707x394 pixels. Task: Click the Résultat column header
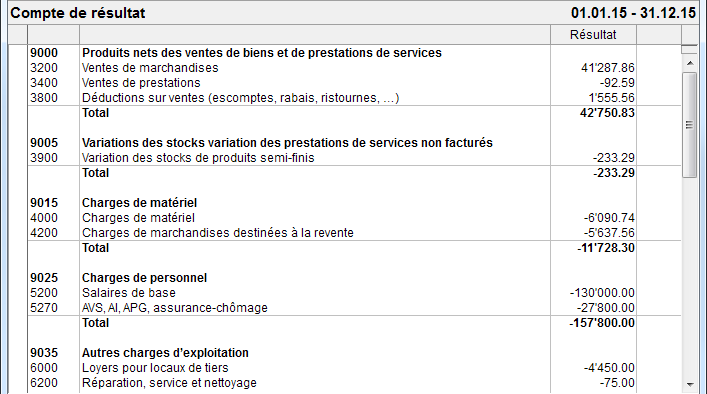(593, 35)
